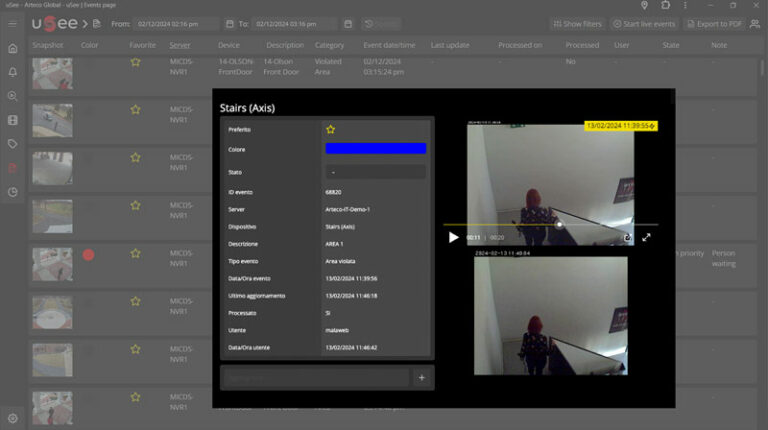Image resolution: width=768 pixels, height=430 pixels.
Task: Toggle favorite star on 14-Olson Front Door row
Action: pos(136,62)
